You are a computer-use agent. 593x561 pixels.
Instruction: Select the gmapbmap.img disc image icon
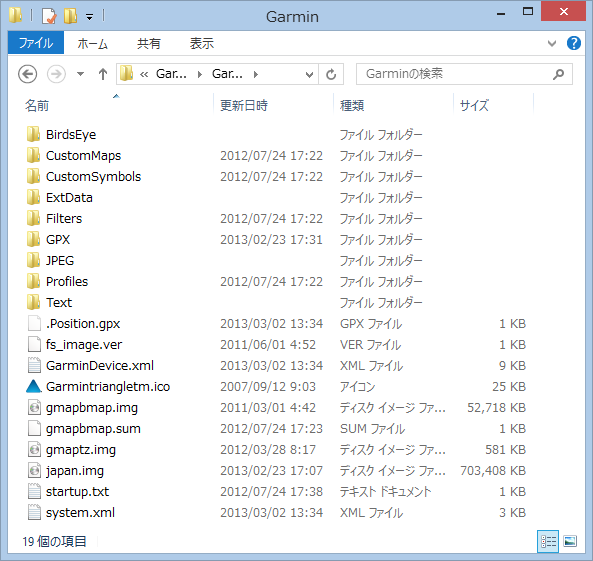click(34, 407)
